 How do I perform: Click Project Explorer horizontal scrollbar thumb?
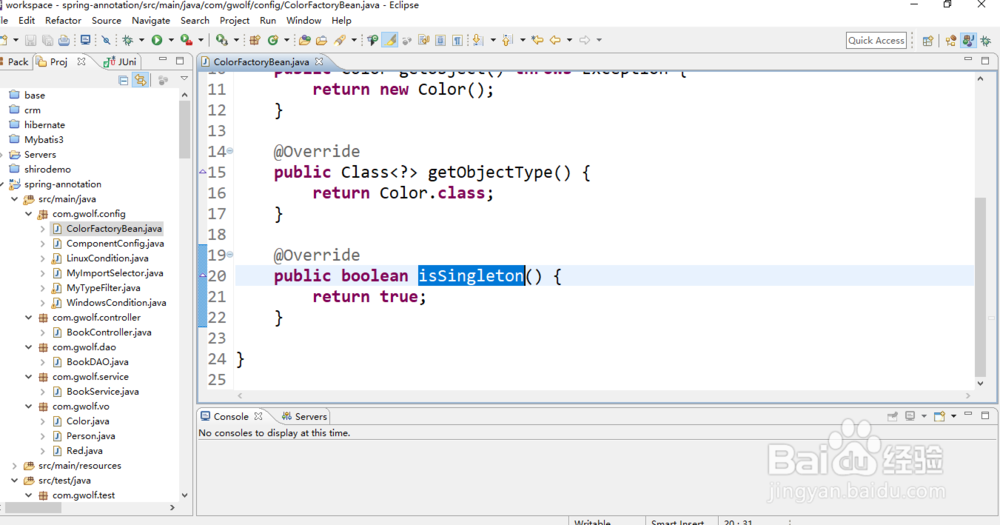pos(31,508)
